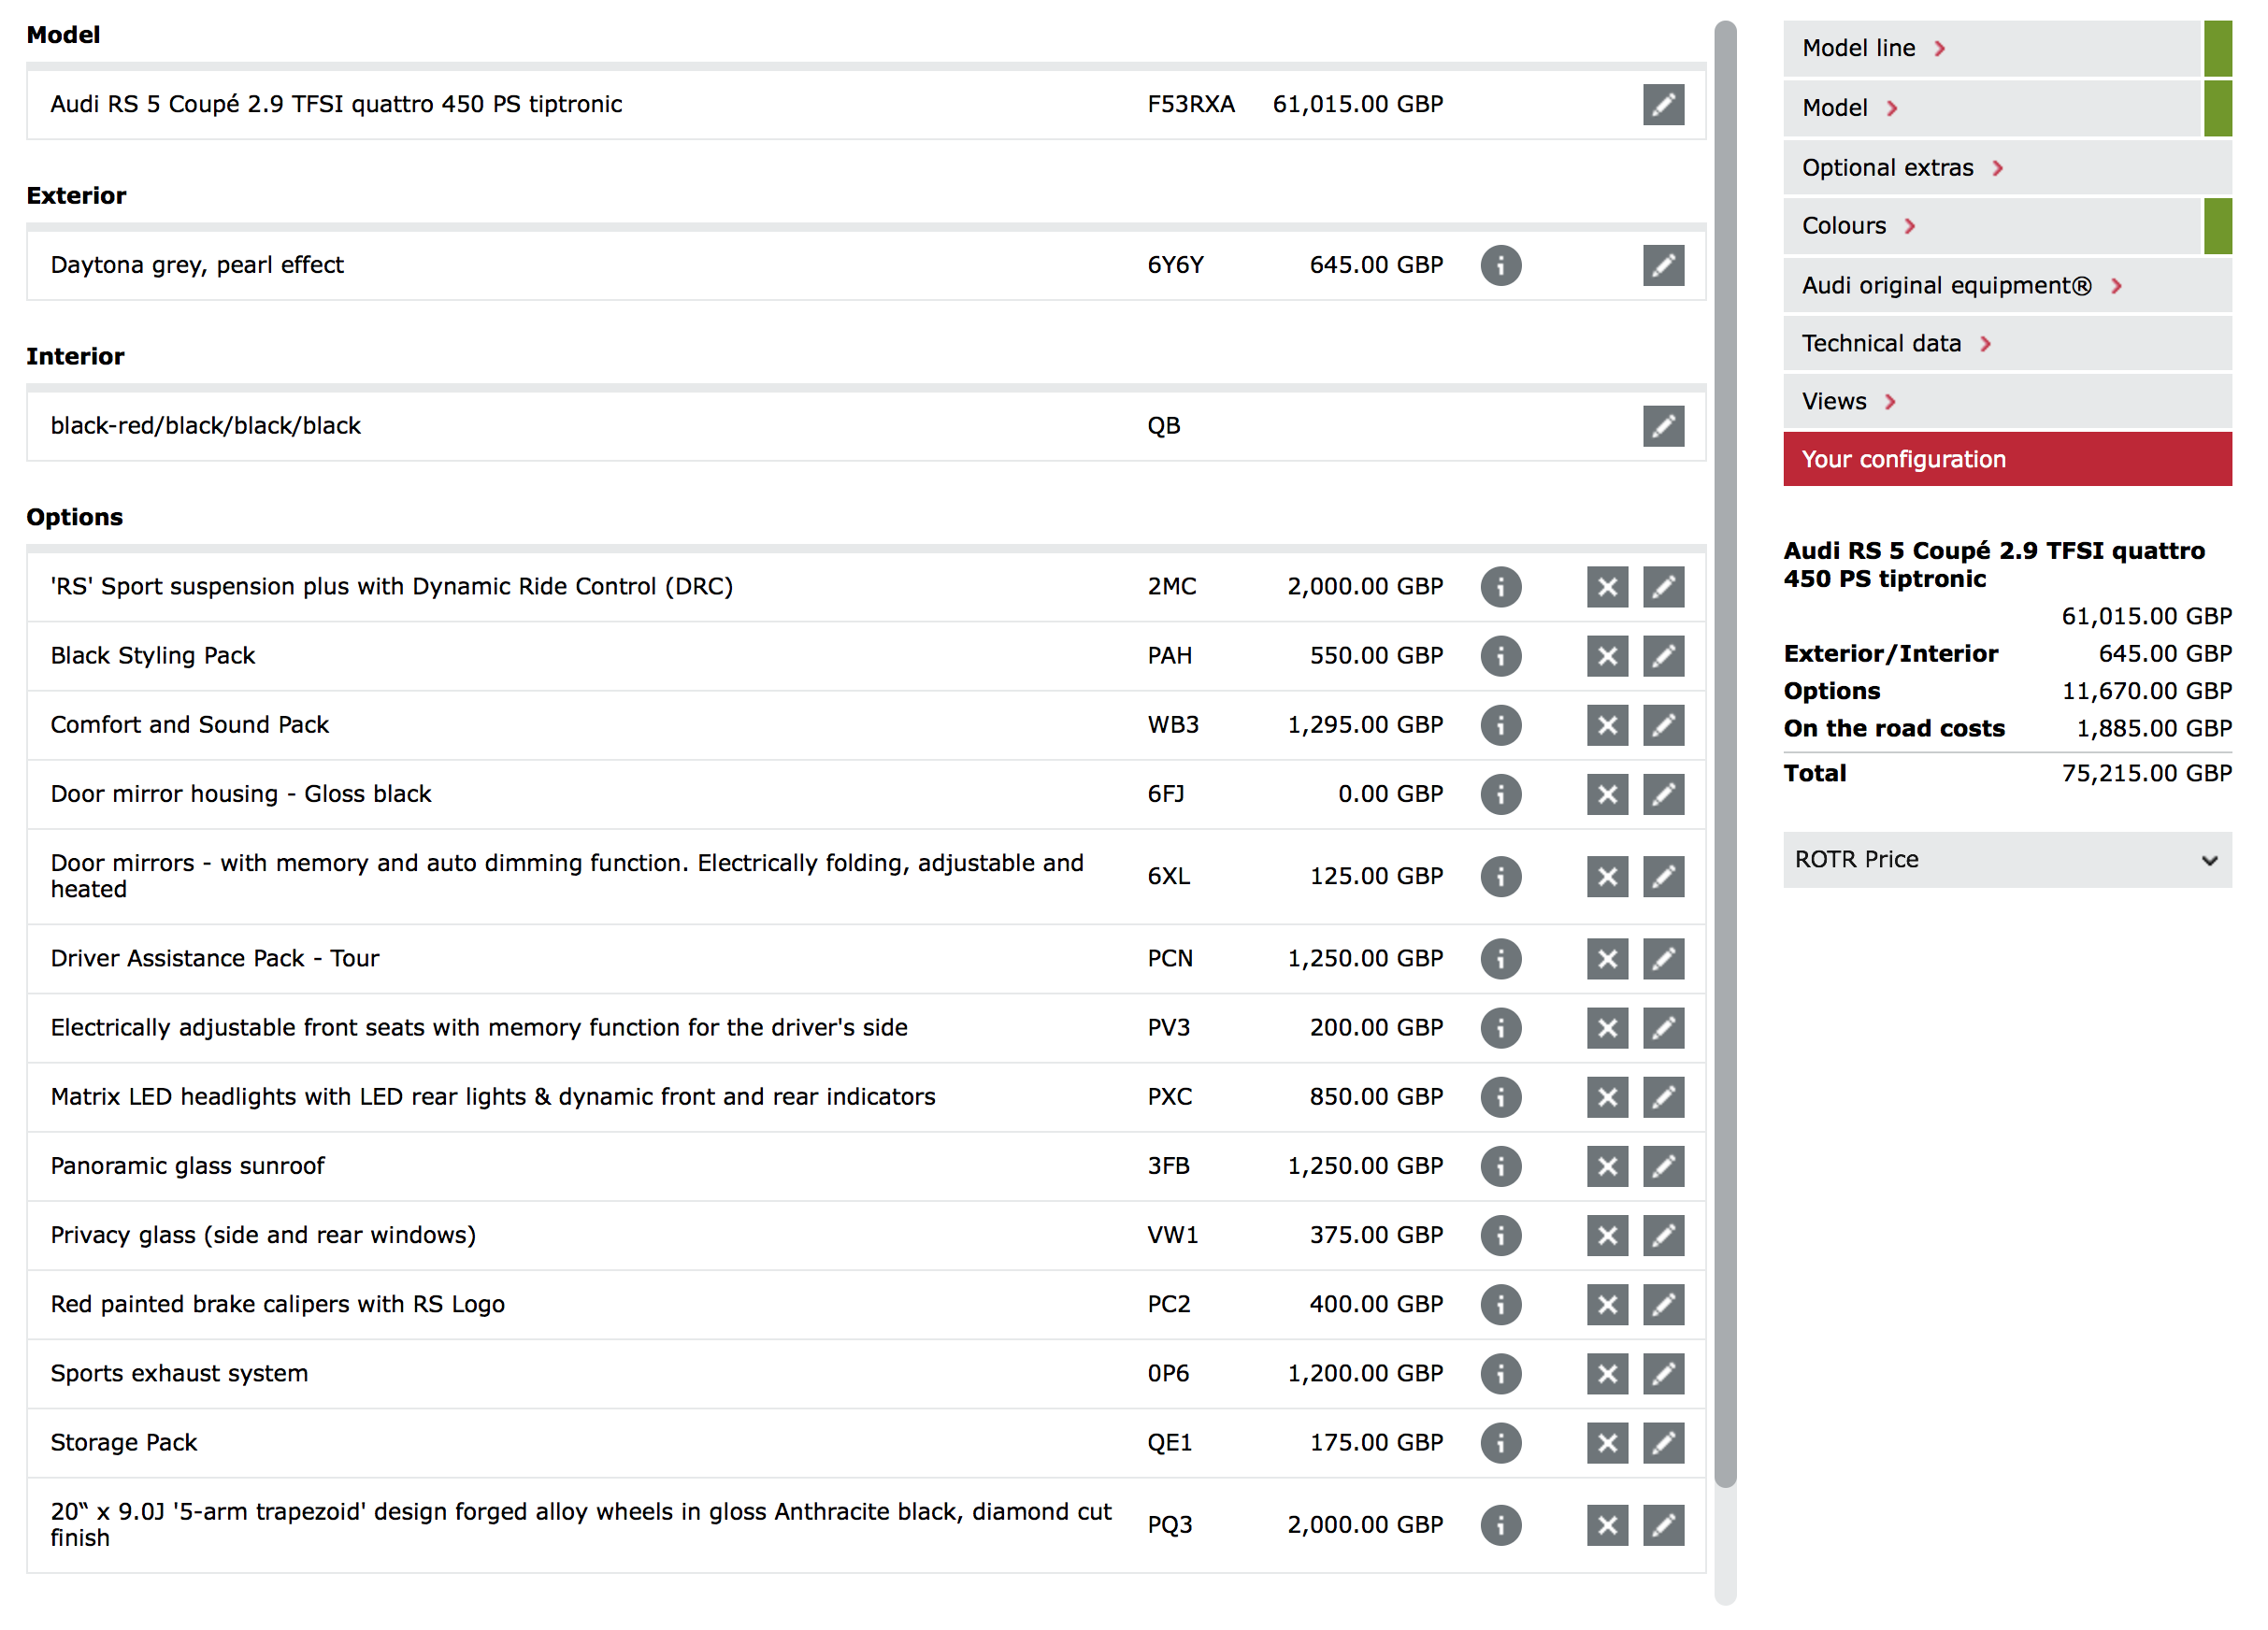Remove Red painted brake calipers option
The width and height of the screenshot is (2268, 1630).
pos(1607,1303)
